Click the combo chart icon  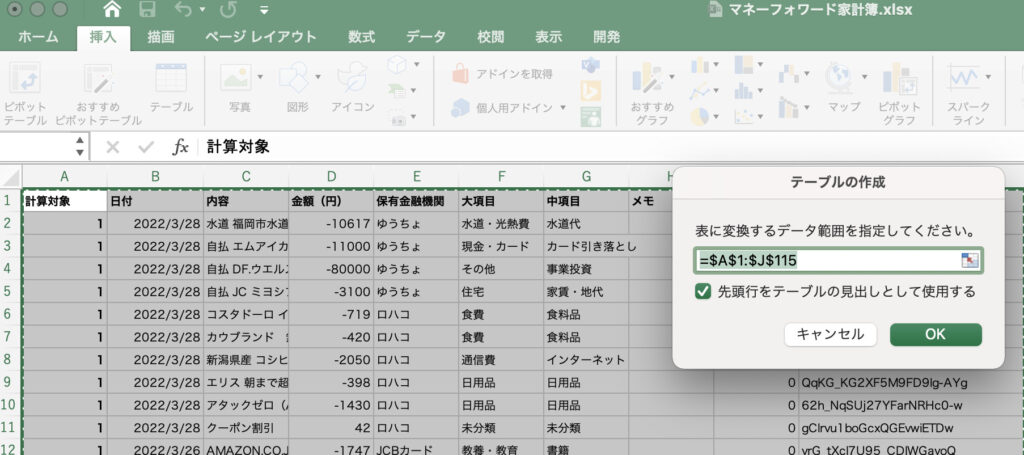[x=789, y=106]
